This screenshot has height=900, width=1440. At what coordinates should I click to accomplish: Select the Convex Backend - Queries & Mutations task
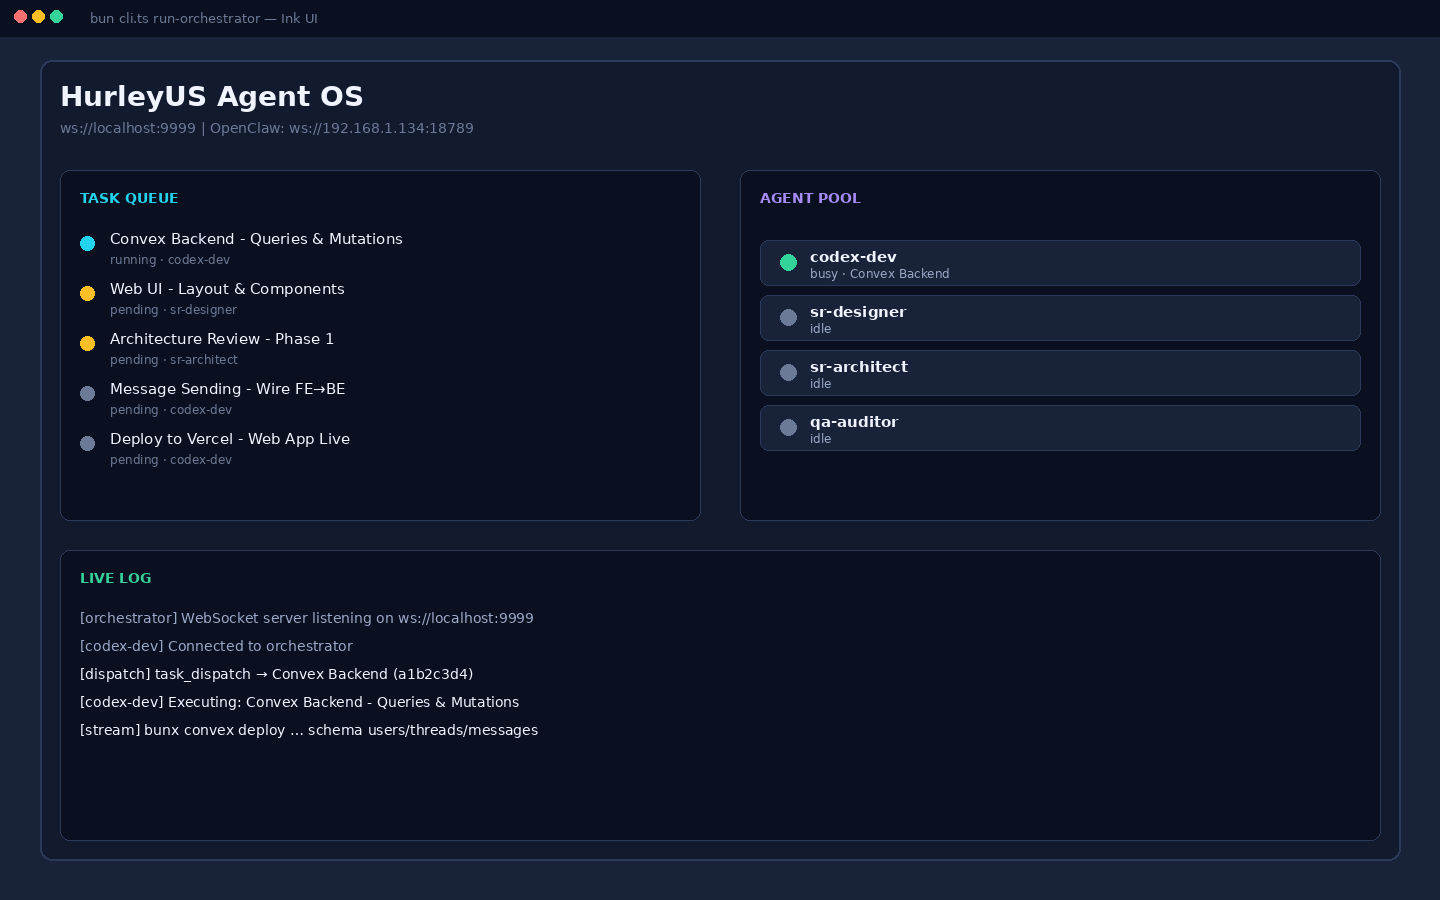[256, 239]
